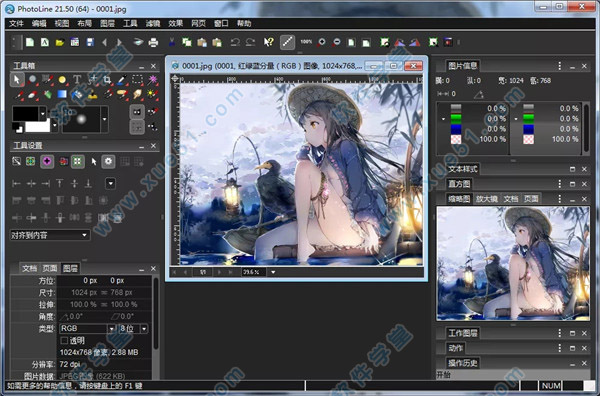This screenshot has width=600, height=396.
Task: Set zoom to 100% in toolbar
Action: [306, 42]
